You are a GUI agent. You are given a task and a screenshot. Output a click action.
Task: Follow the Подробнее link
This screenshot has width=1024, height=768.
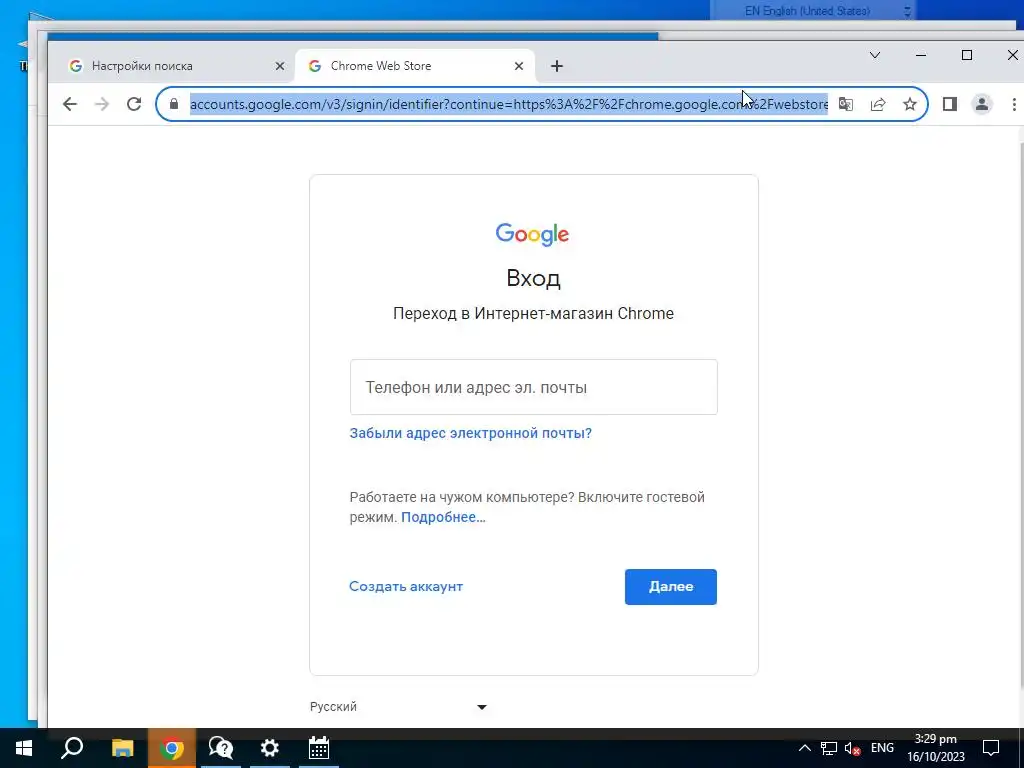[x=443, y=517]
